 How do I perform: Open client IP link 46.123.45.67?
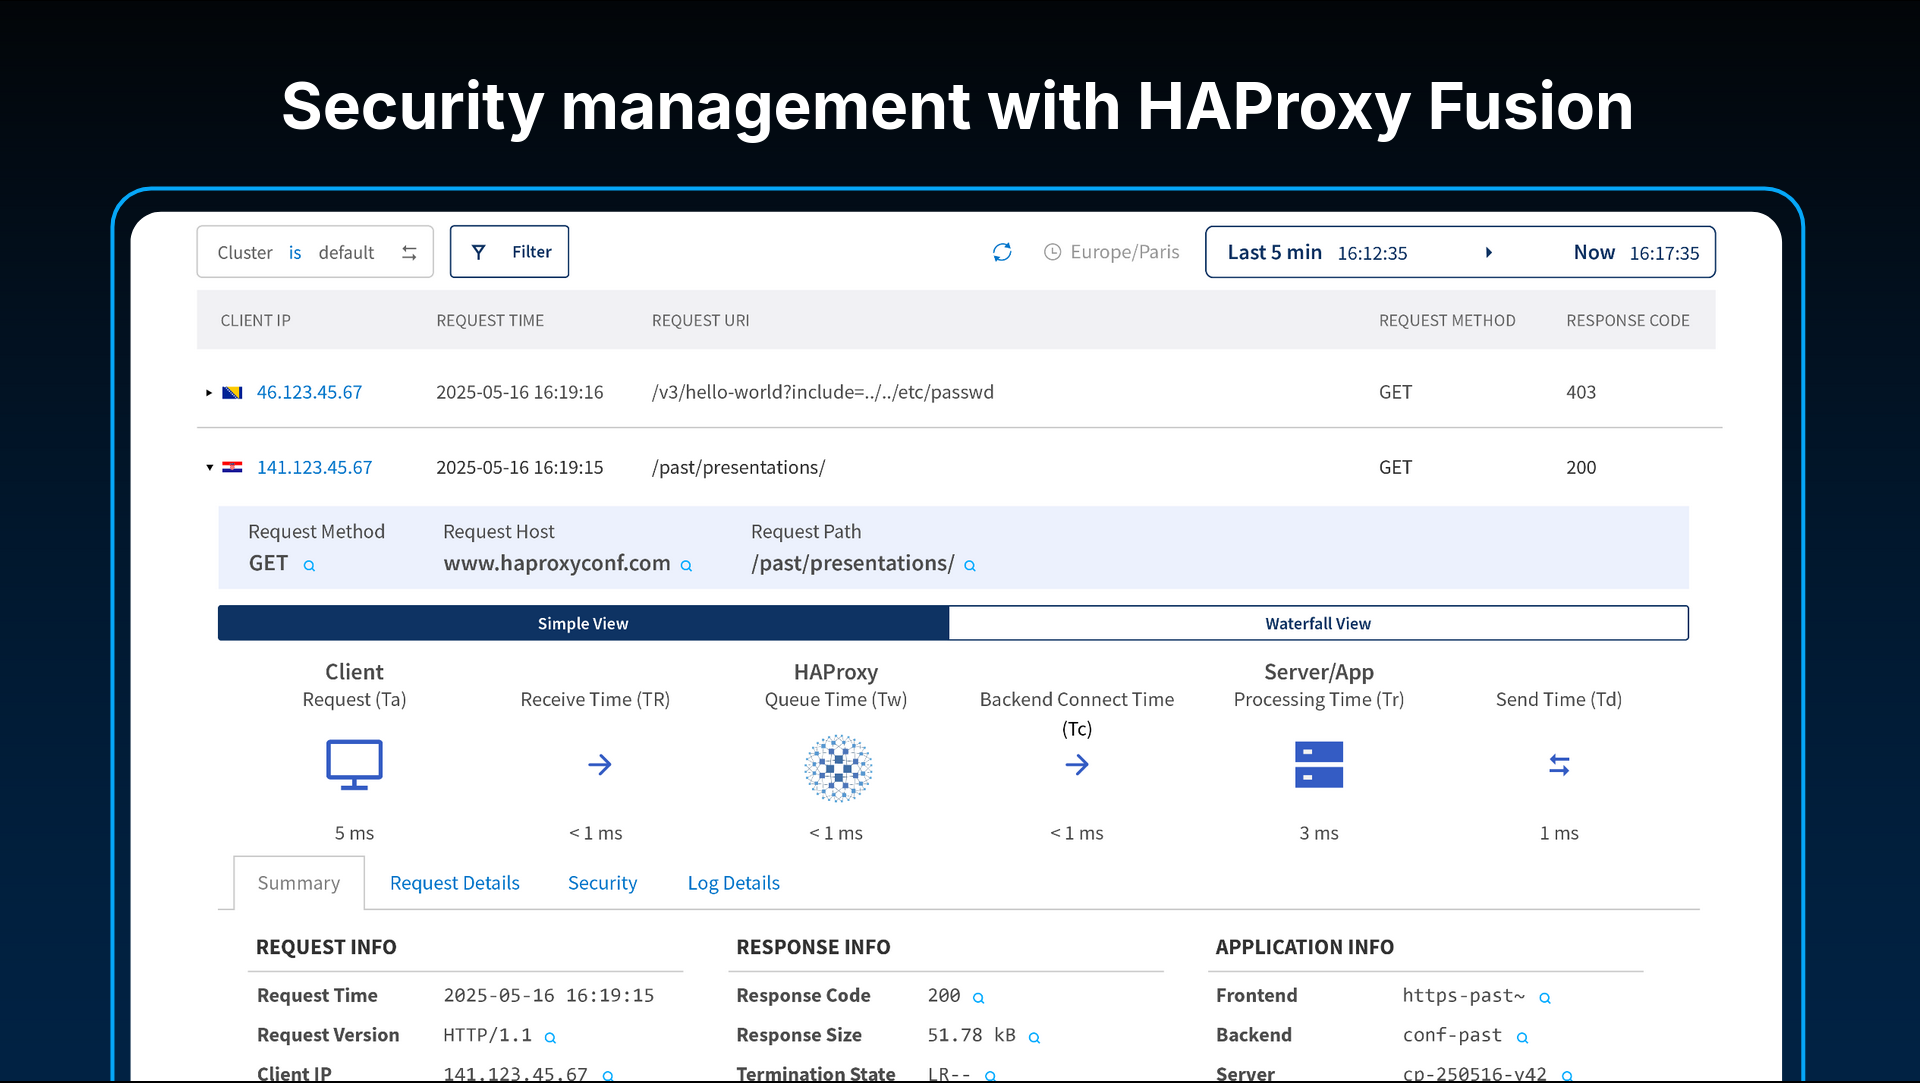pos(309,392)
